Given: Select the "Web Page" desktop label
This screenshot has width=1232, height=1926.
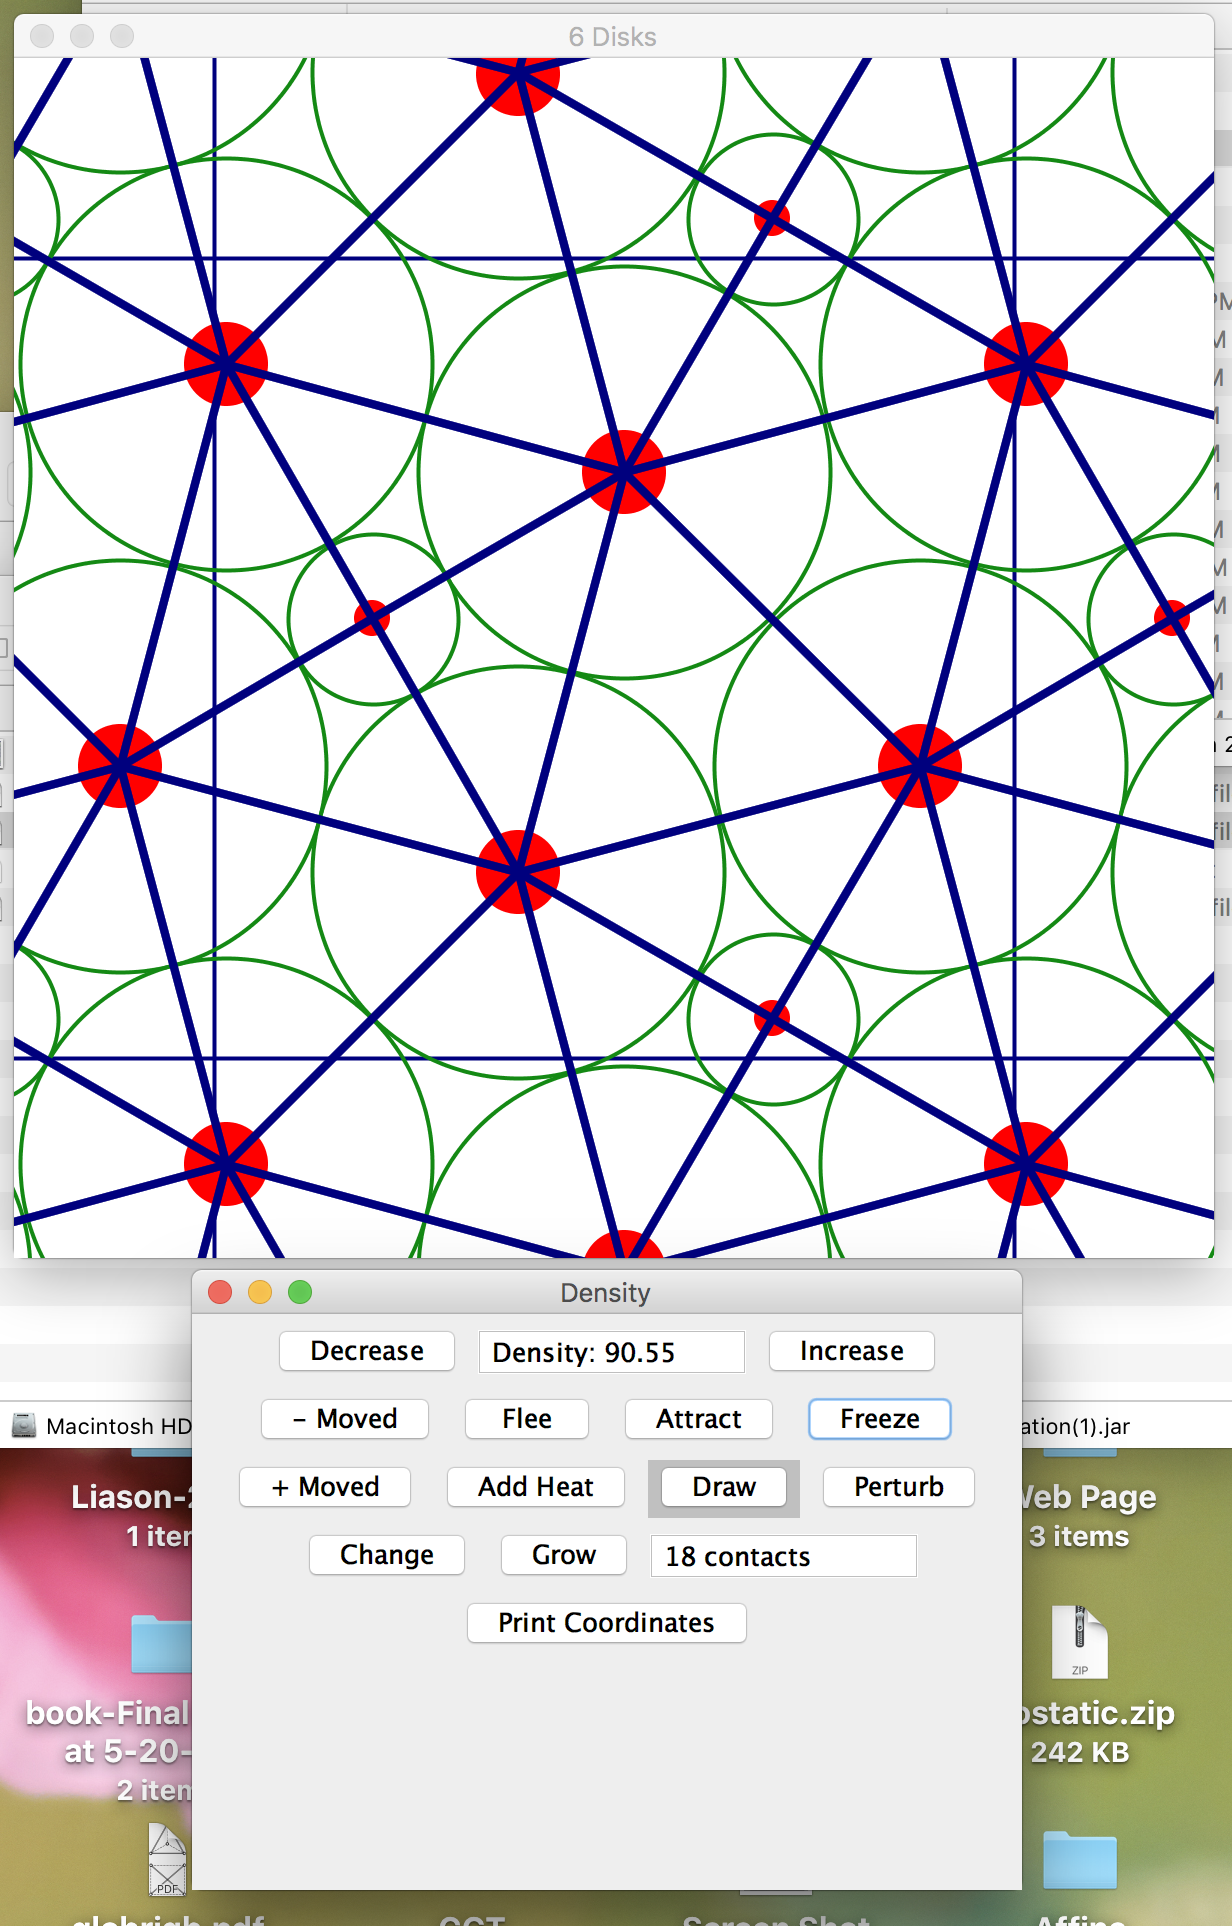Looking at the screenshot, I should (1088, 1497).
